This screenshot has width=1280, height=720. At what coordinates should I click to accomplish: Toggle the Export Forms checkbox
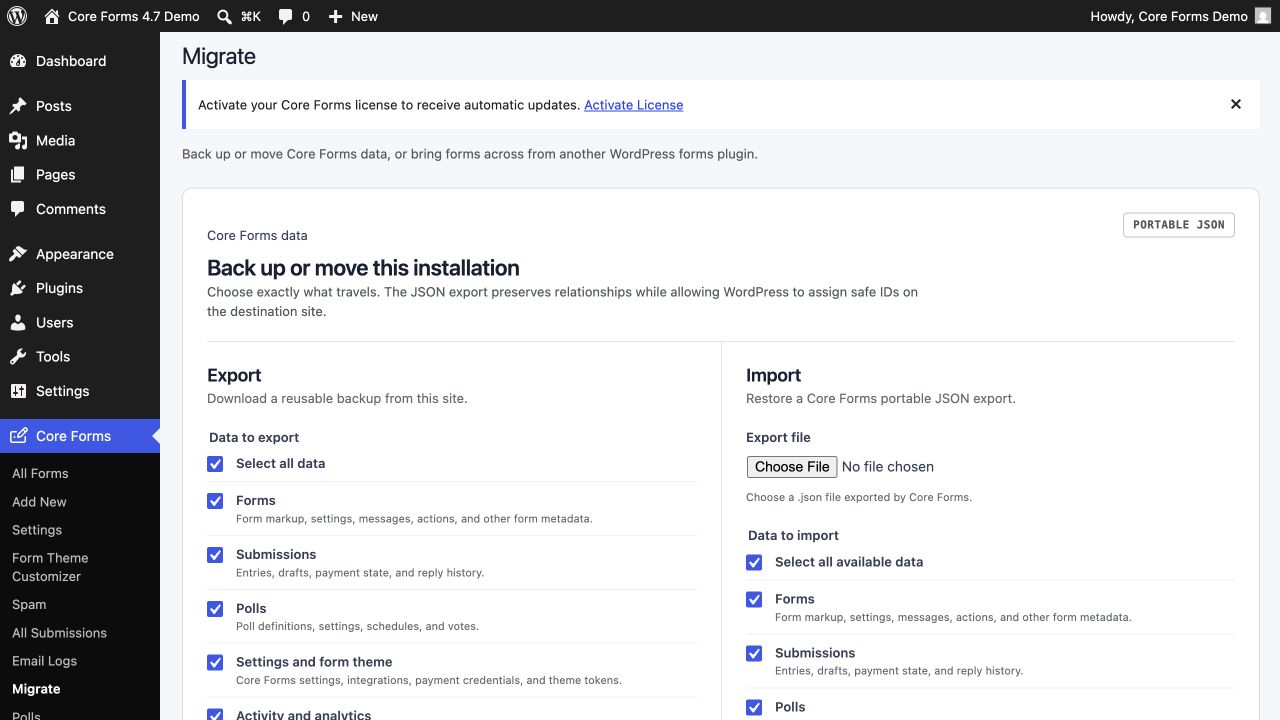click(x=215, y=501)
